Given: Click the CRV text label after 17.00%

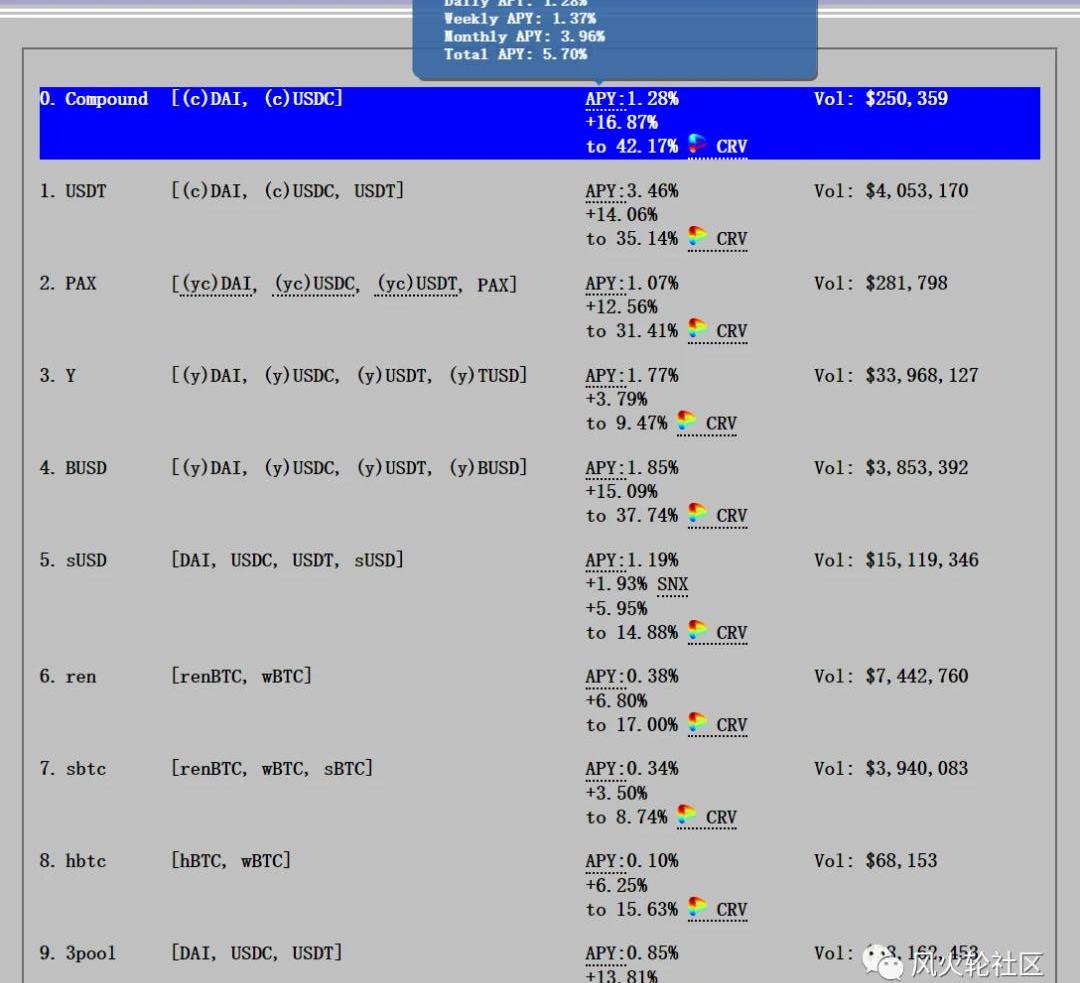Looking at the screenshot, I should pos(731,725).
